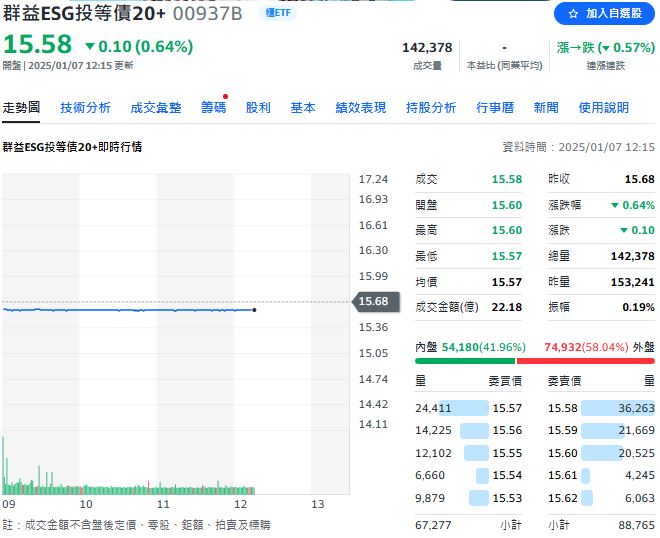Click the 成交量 value 142,378 in header
Image resolution: width=660 pixels, height=538 pixels.
tap(427, 48)
